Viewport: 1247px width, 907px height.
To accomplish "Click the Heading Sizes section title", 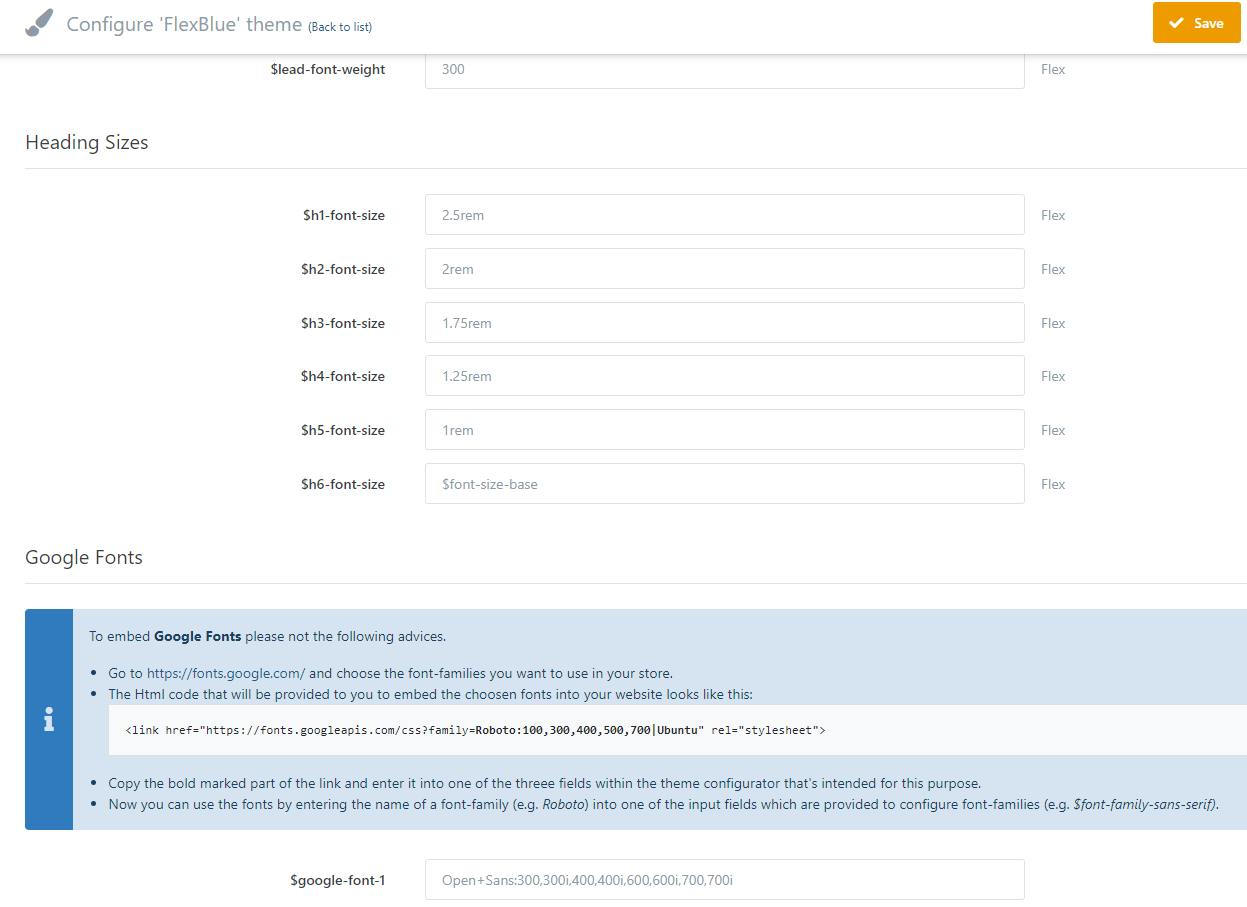I will pos(87,143).
